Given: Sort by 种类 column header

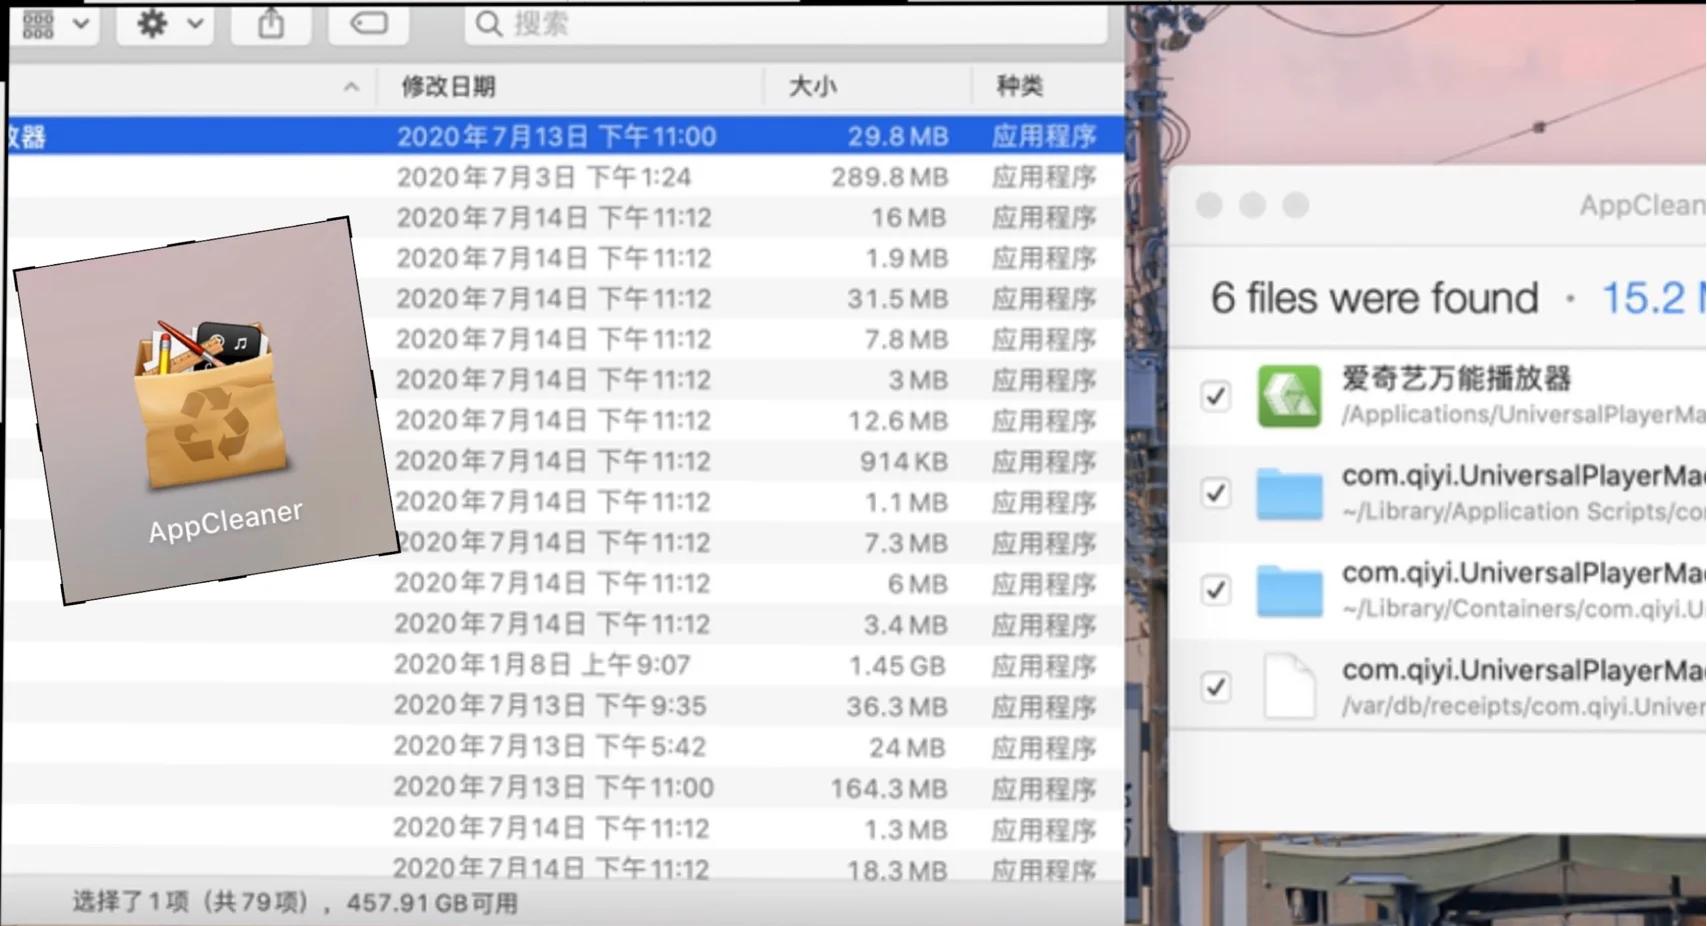Looking at the screenshot, I should click(x=1020, y=87).
